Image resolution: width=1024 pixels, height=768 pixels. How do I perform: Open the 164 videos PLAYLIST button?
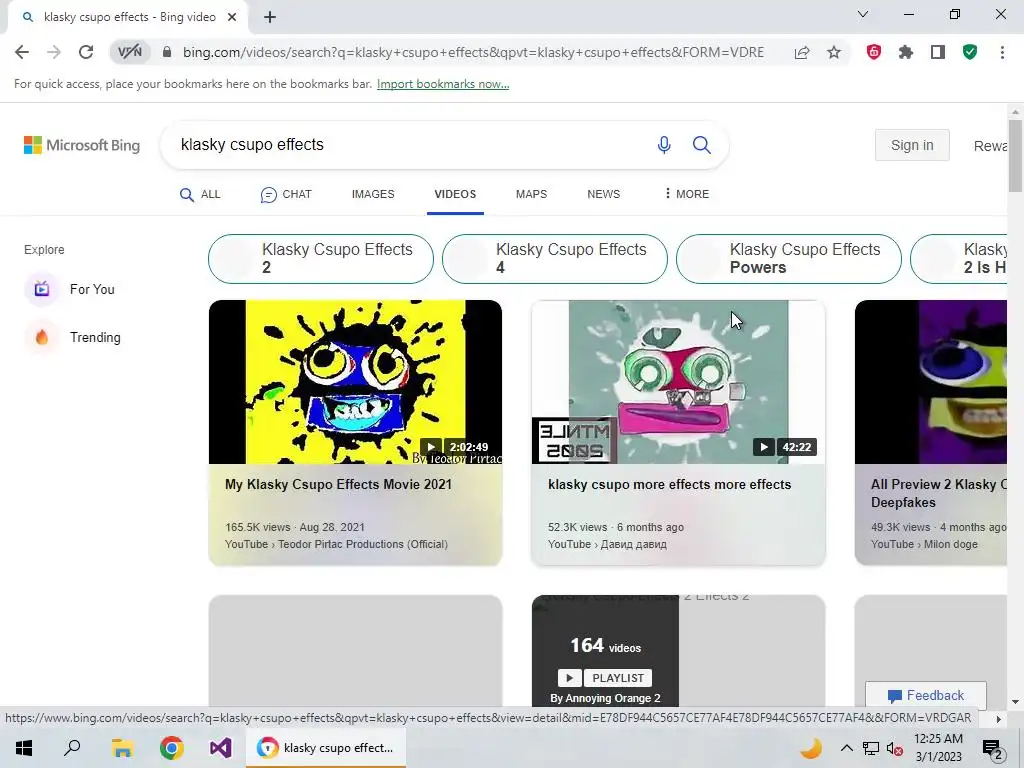point(605,678)
